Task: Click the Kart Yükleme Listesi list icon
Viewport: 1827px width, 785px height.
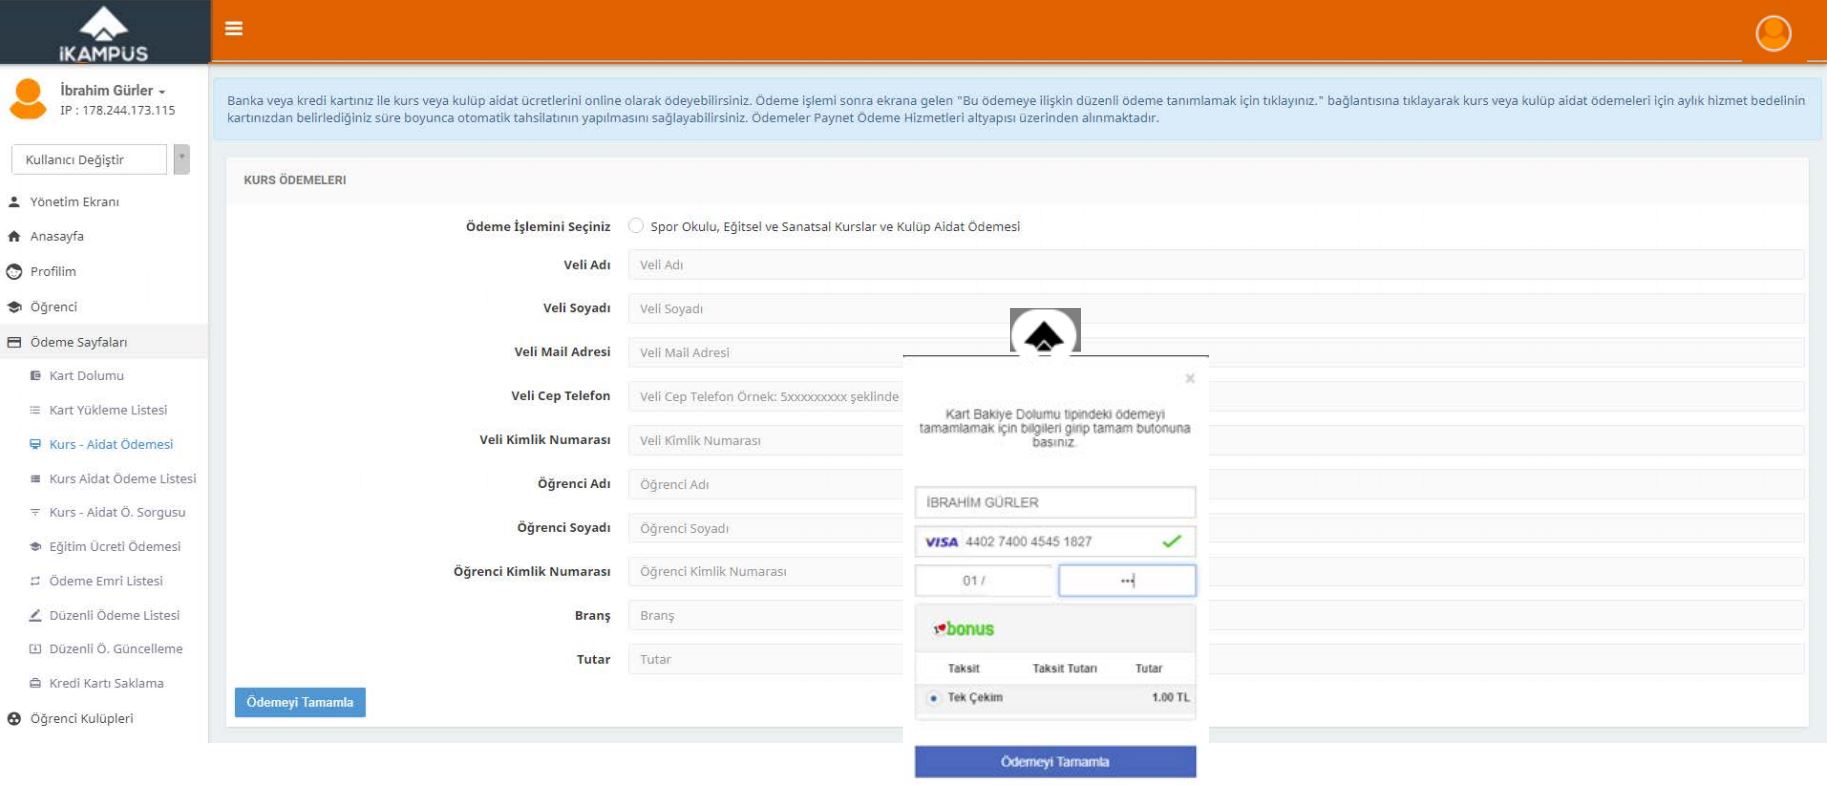Action: click(35, 410)
